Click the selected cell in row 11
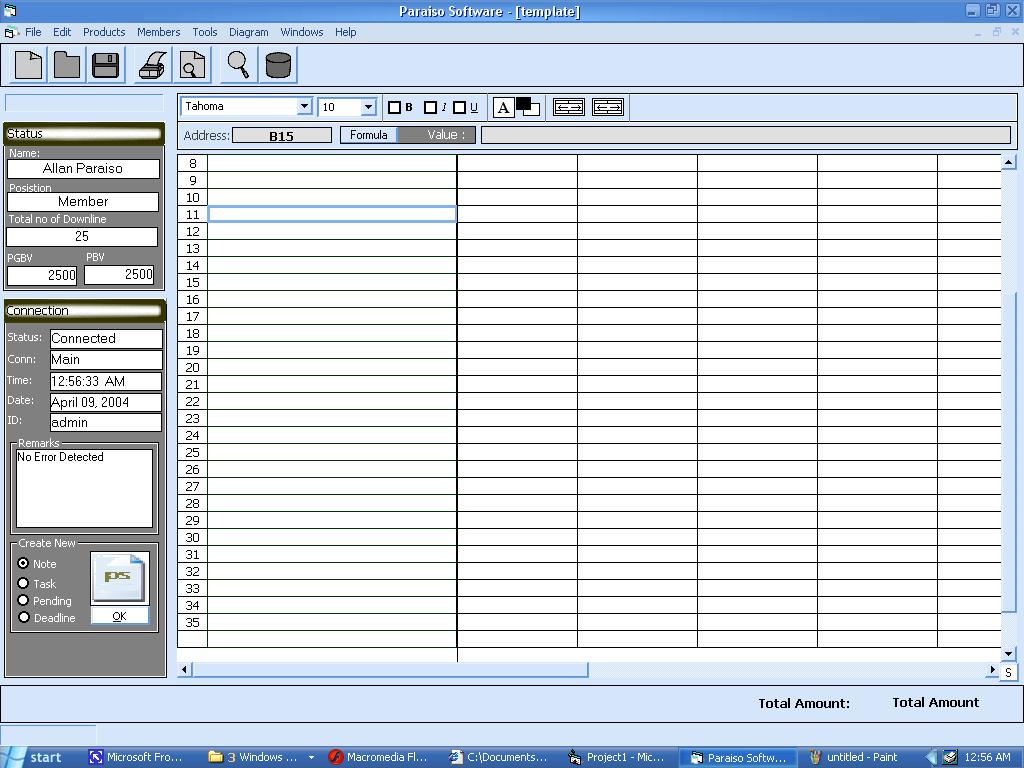 pos(332,214)
